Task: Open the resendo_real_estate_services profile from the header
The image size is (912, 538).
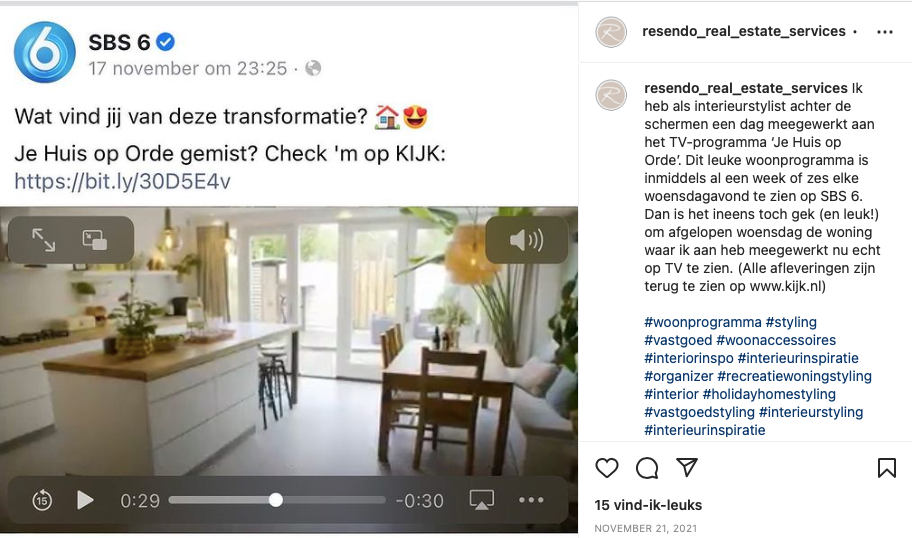Action: (x=743, y=31)
